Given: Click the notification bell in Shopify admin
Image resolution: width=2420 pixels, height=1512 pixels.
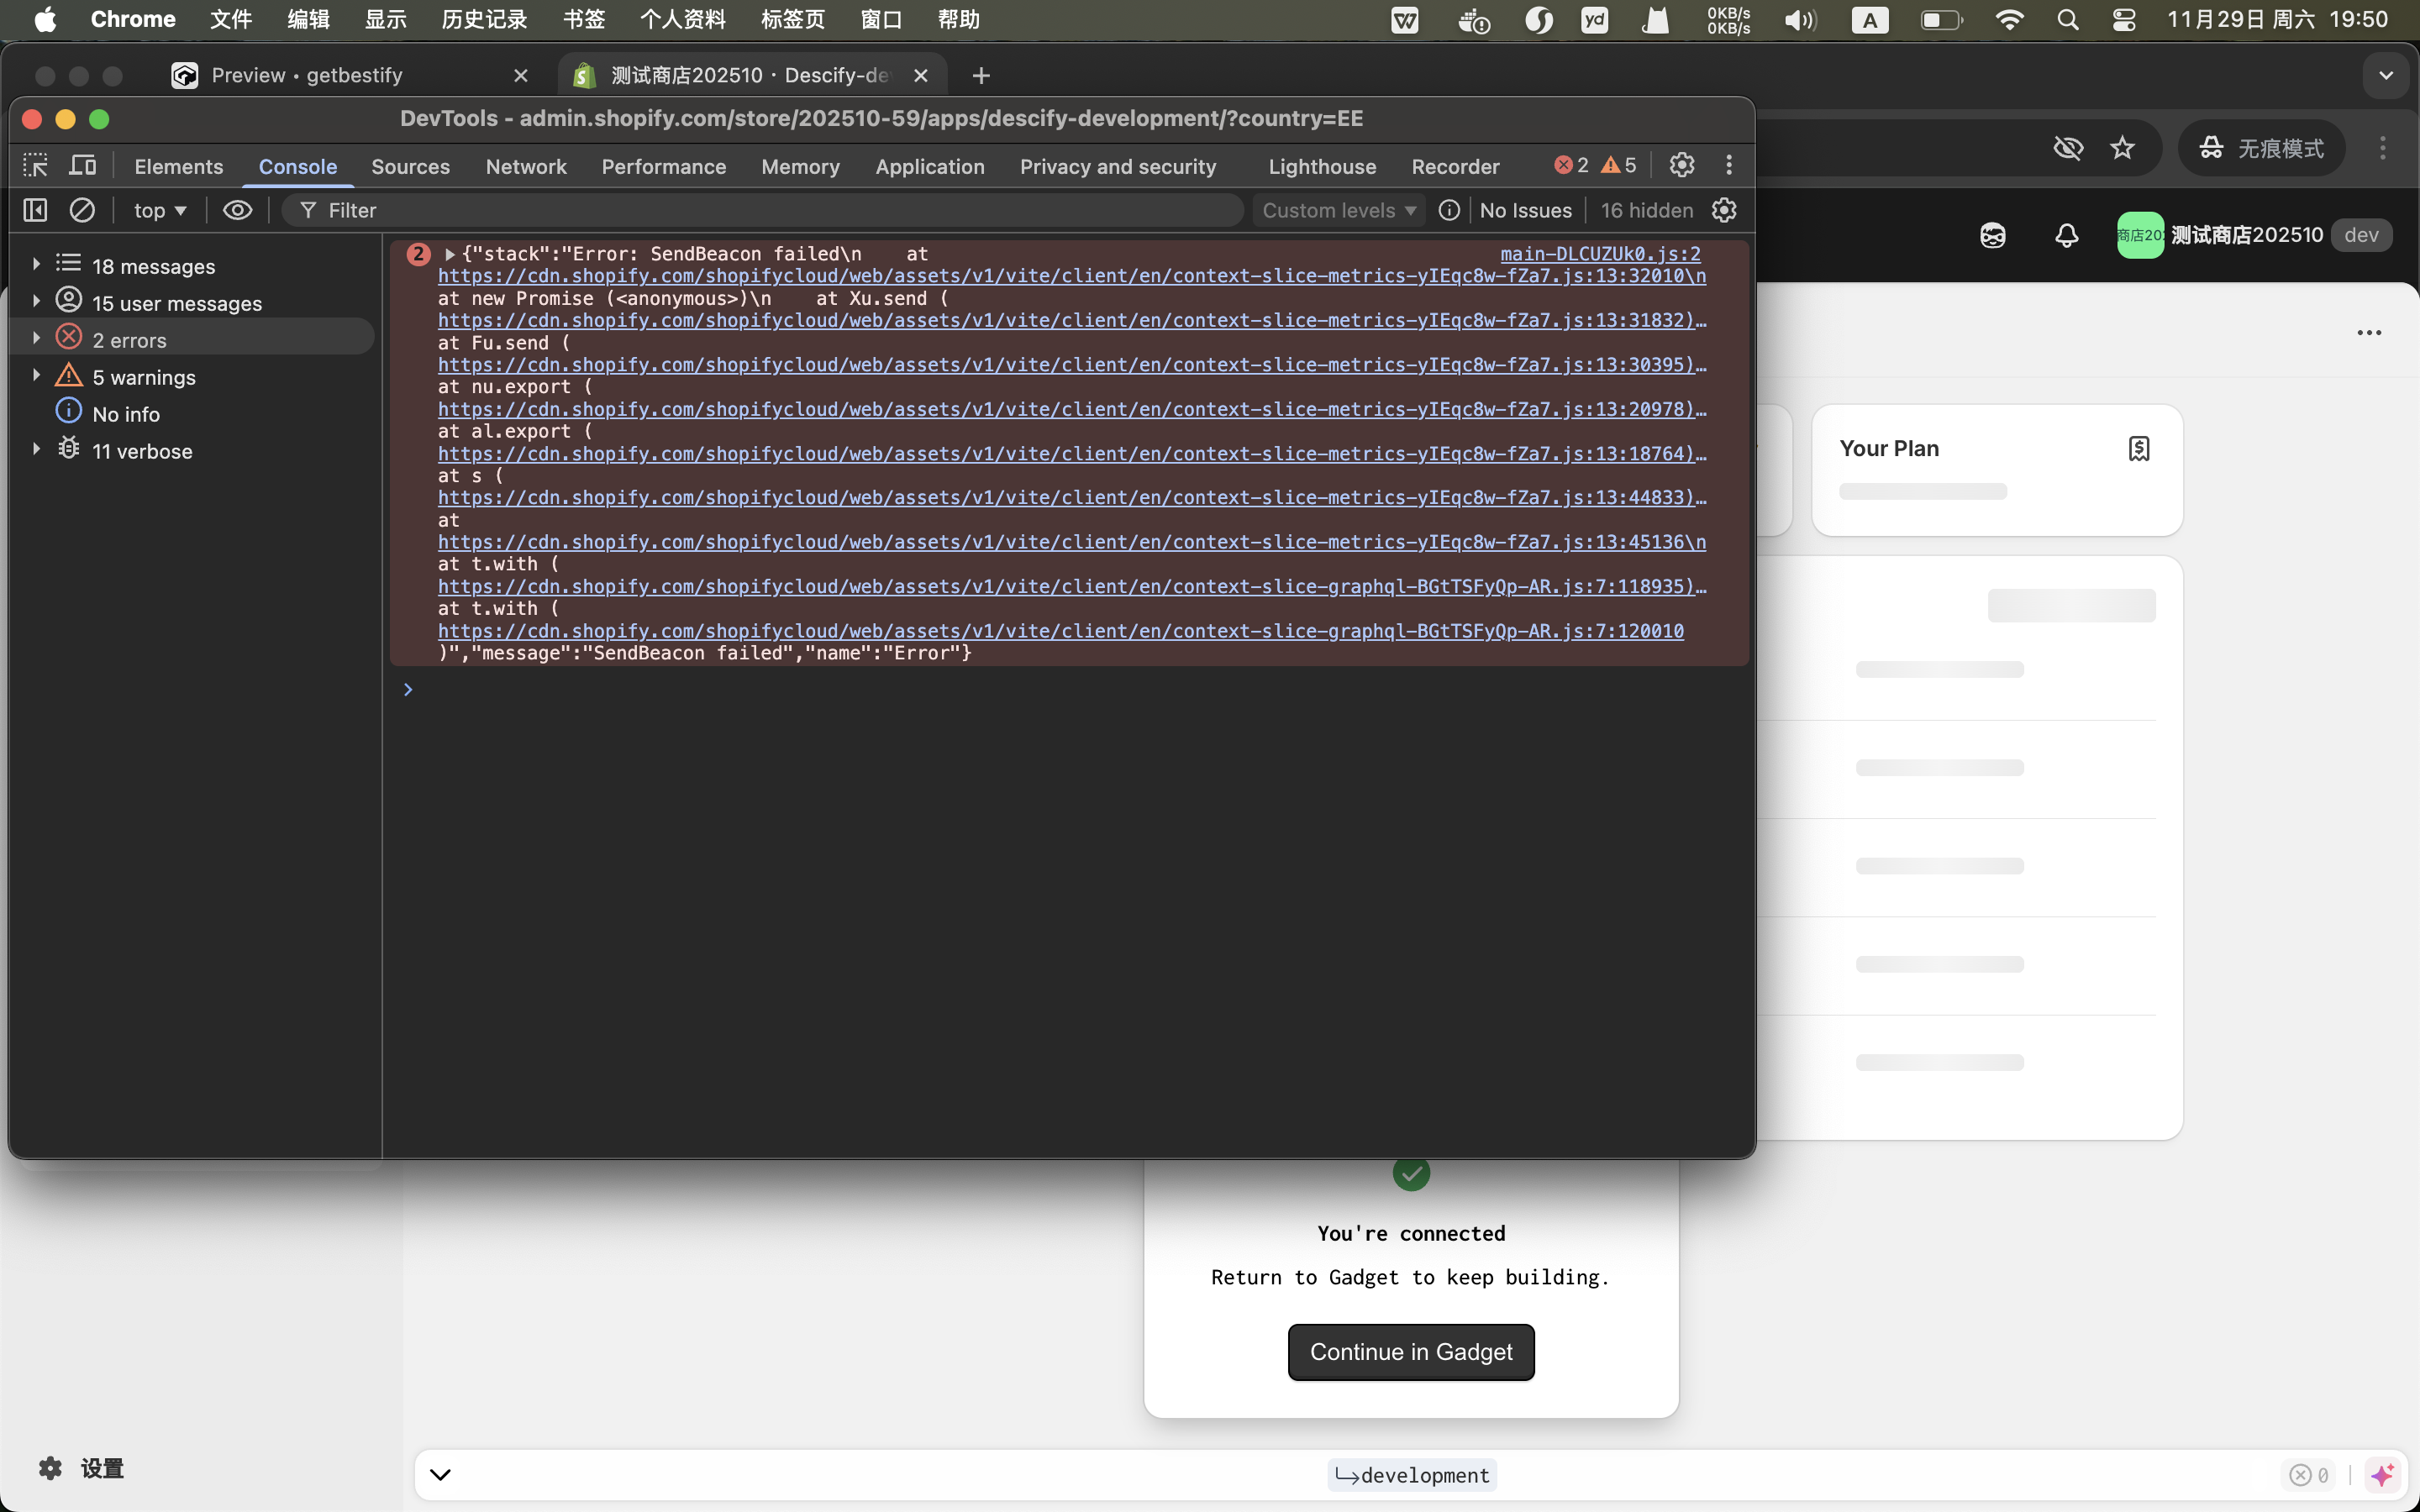Looking at the screenshot, I should click(x=2066, y=235).
